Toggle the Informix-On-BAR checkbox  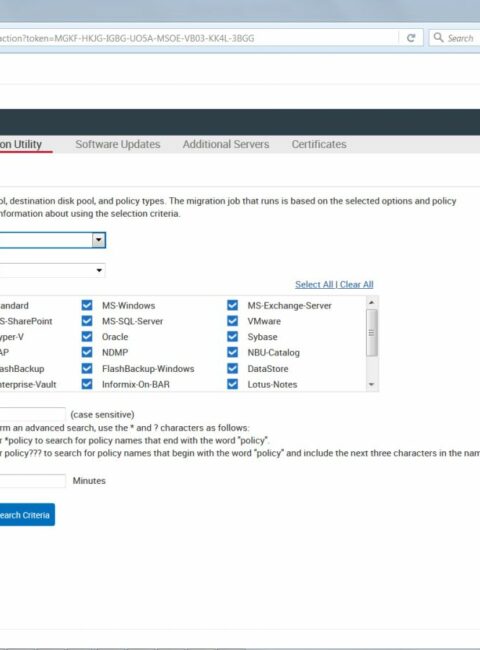(87, 384)
